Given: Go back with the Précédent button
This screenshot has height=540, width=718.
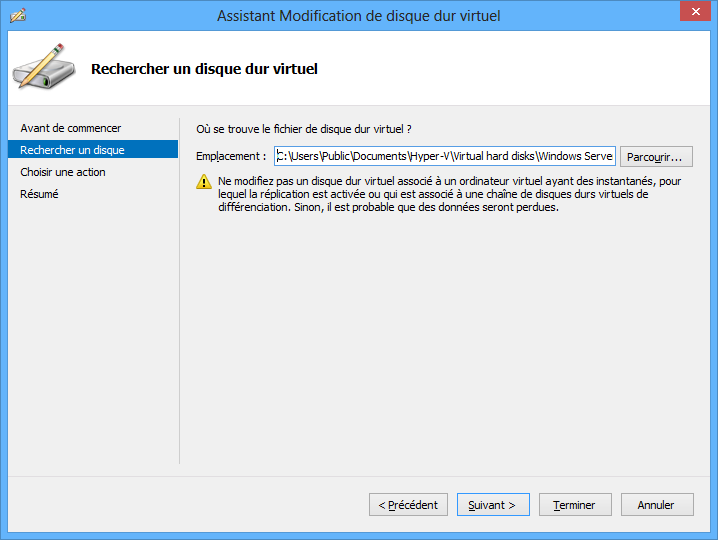Looking at the screenshot, I should pyautogui.click(x=408, y=505).
